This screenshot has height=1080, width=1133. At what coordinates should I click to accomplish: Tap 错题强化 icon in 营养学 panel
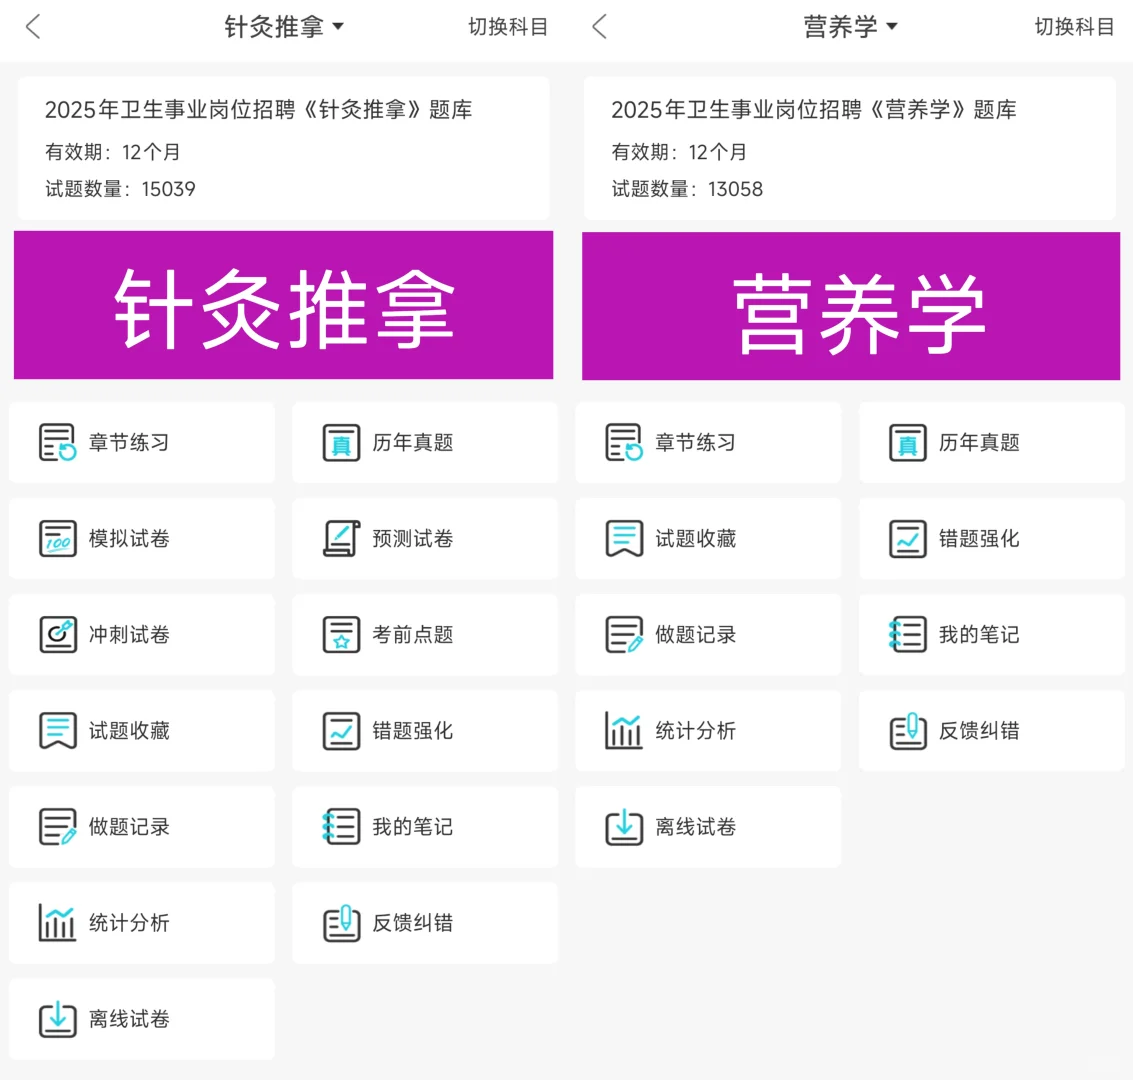(x=908, y=538)
